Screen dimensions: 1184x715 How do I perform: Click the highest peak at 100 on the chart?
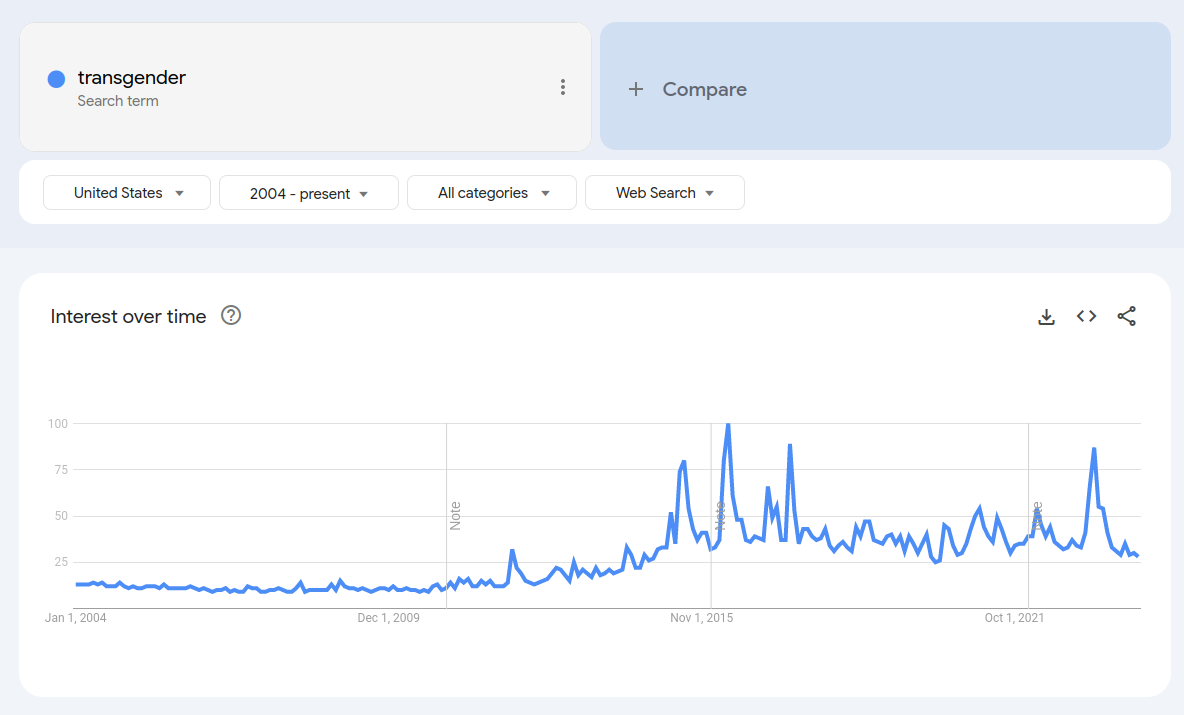[x=728, y=425]
